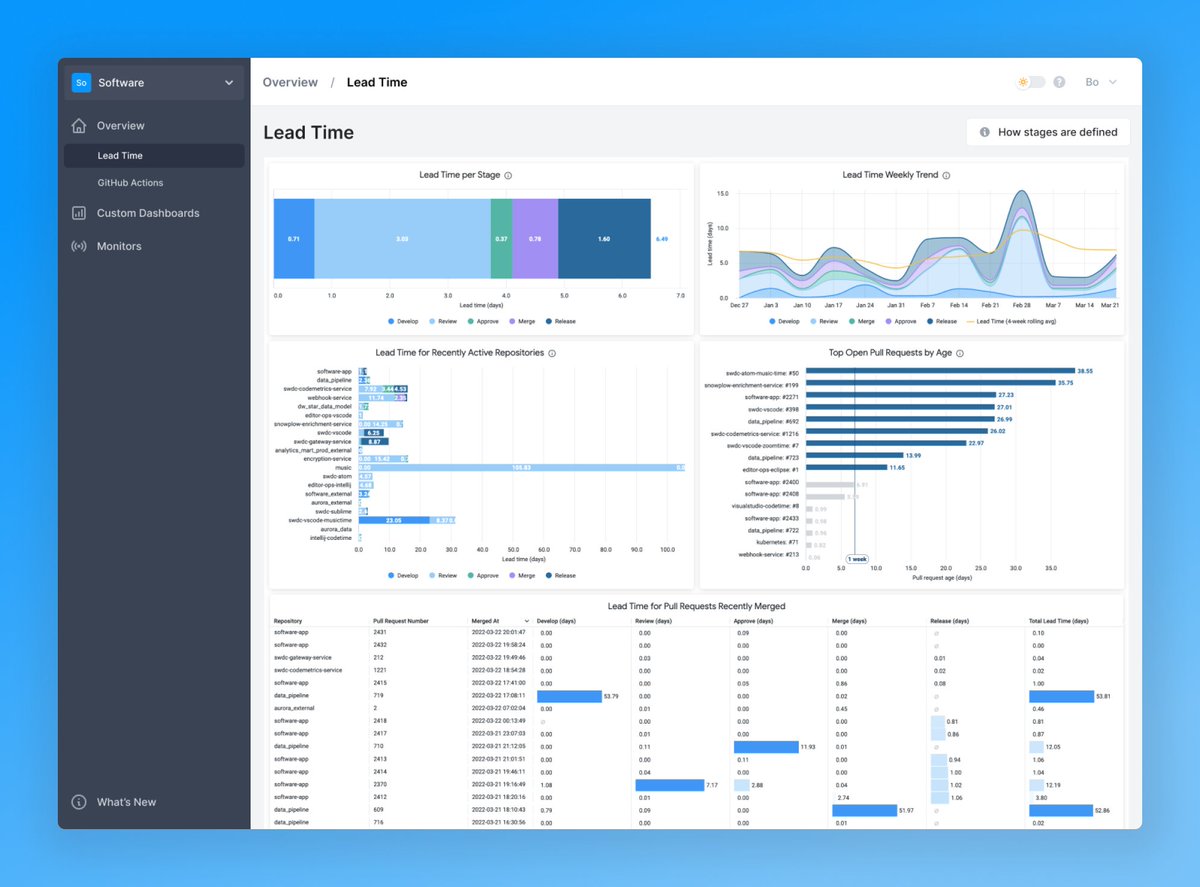Click the snowplow-enrichment-service #199 bar
Image resolution: width=1200 pixels, height=887 pixels.
[930, 383]
